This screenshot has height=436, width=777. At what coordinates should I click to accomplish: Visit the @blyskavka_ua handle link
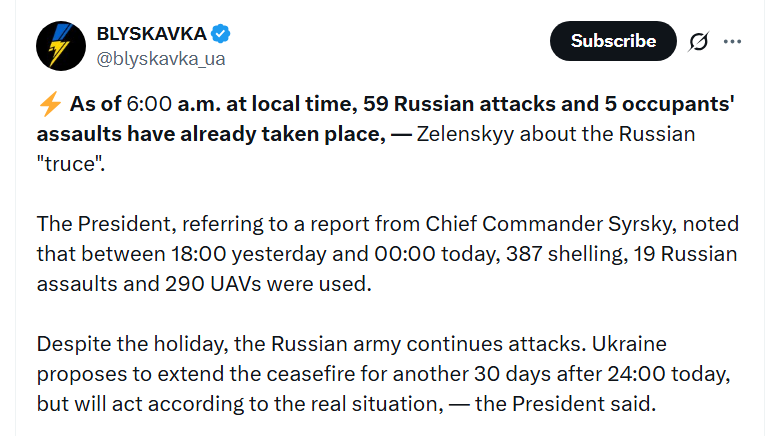point(161,59)
